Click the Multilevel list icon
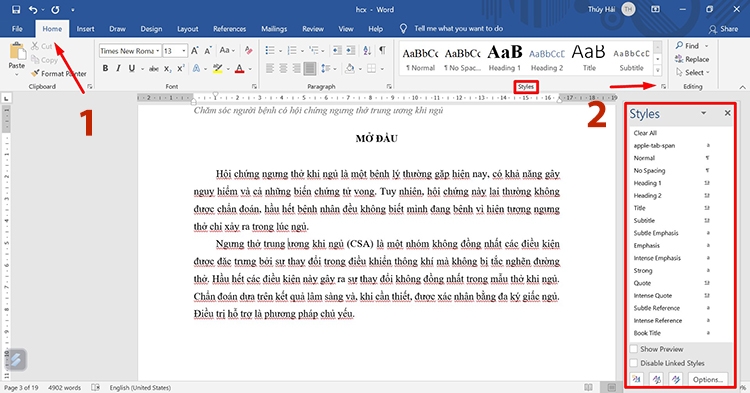This screenshot has width=750, height=393. 314,50
